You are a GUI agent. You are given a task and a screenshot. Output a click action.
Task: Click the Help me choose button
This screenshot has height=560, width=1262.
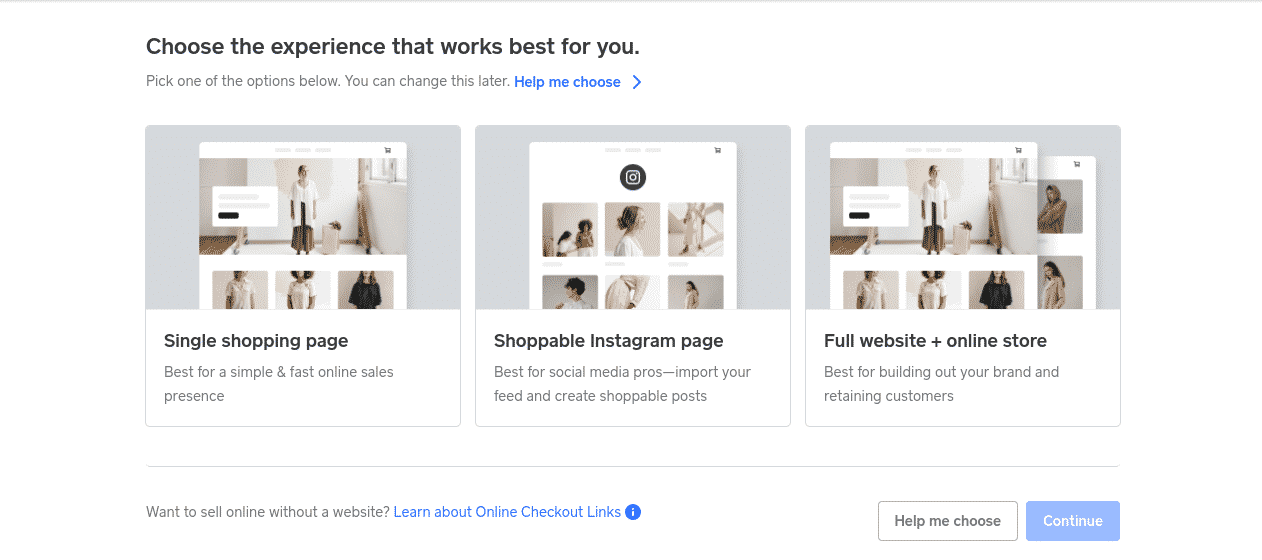[948, 521]
